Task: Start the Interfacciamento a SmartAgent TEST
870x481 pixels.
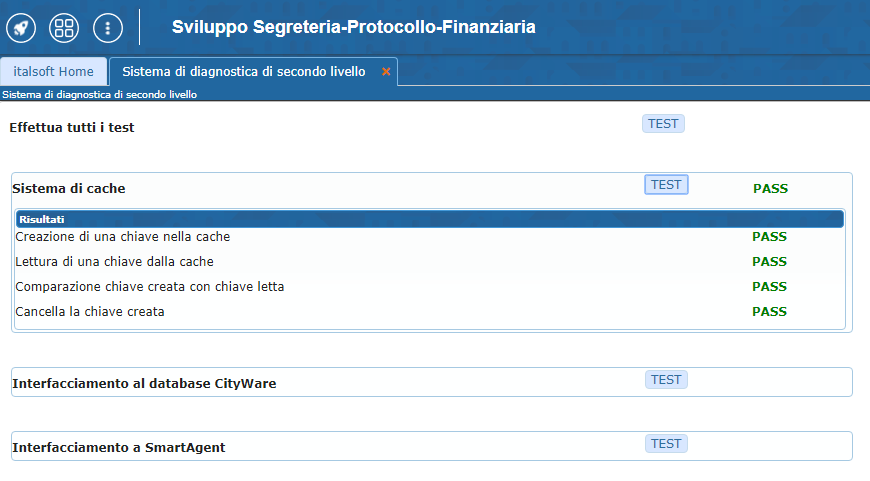Action: tap(666, 444)
